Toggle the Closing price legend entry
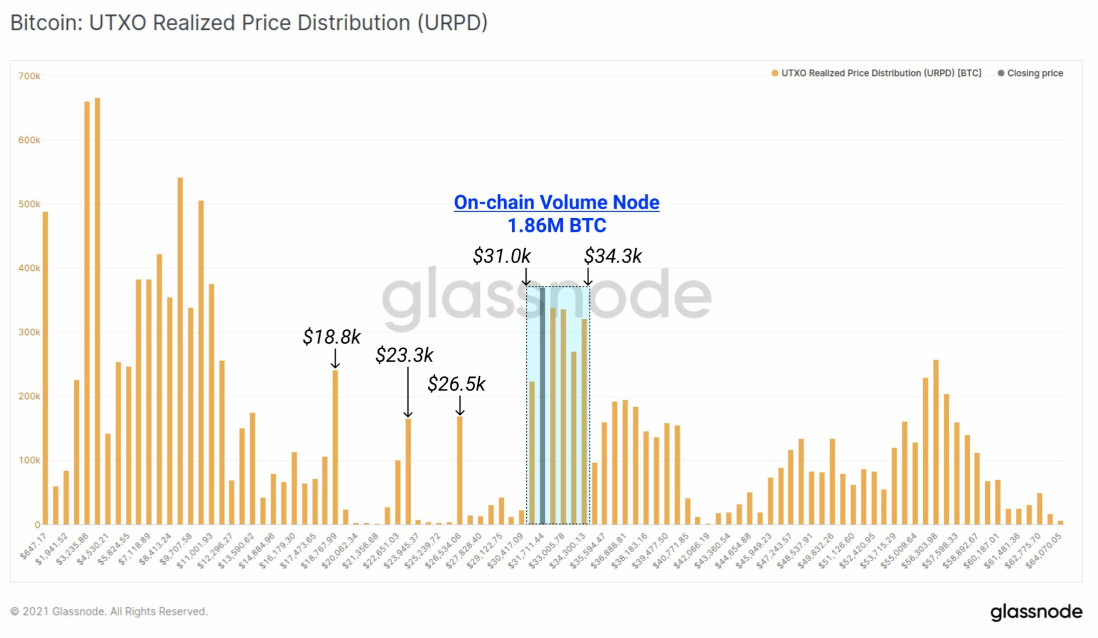This screenshot has width=1098, height=638. (x=1030, y=74)
